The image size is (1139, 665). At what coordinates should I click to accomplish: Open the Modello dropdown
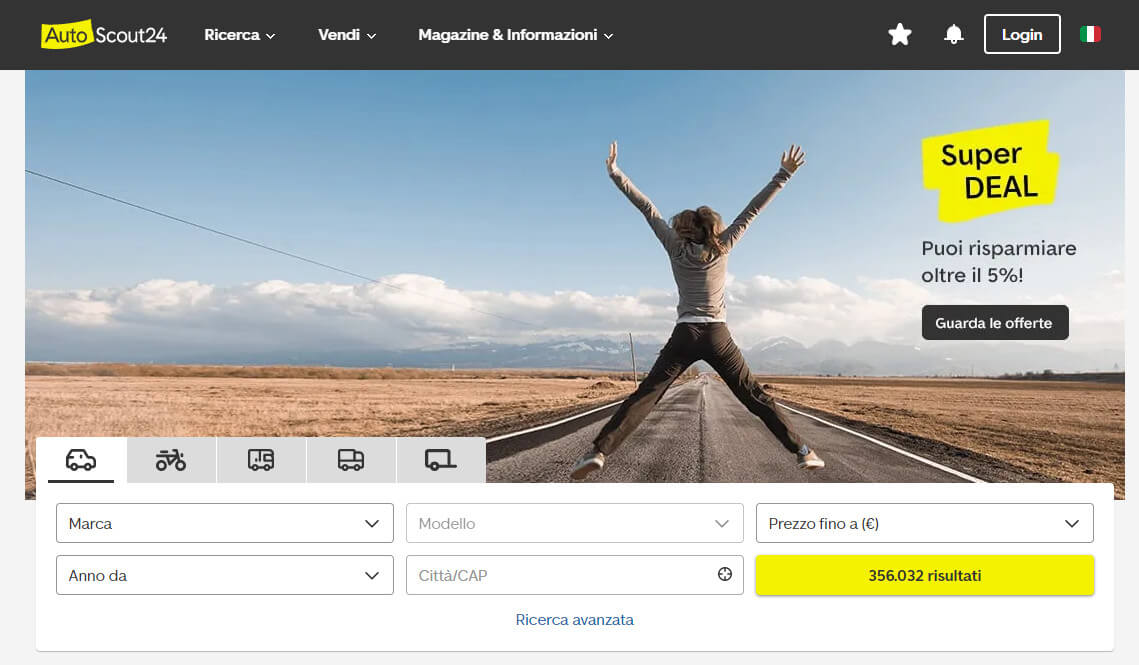(575, 523)
